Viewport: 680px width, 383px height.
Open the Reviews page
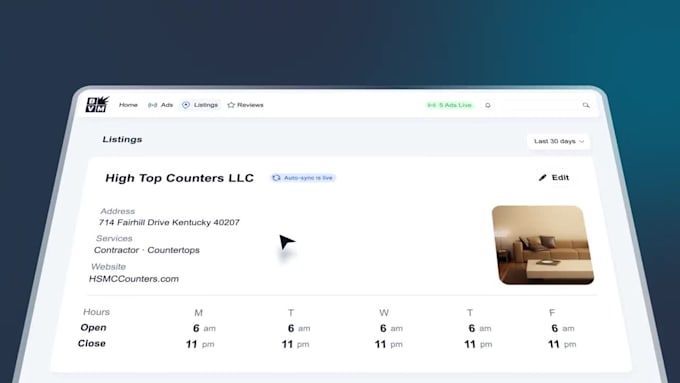coord(245,105)
